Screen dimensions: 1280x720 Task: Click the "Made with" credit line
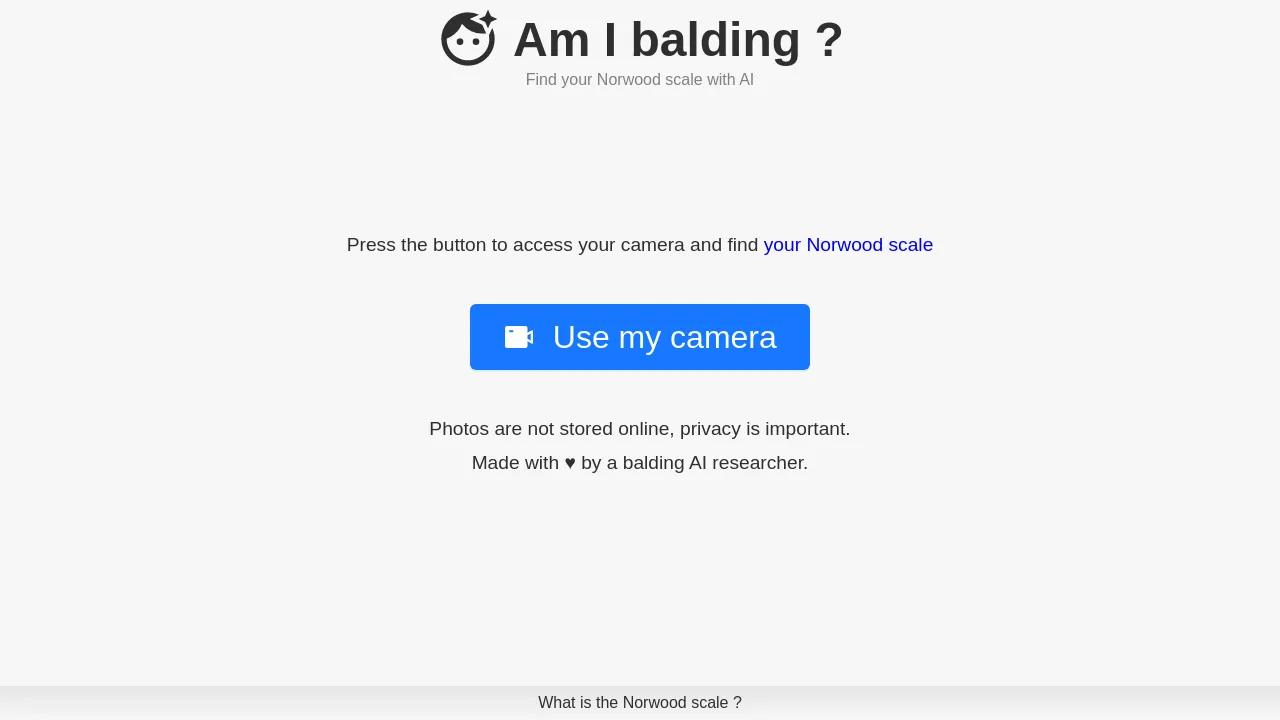(515, 463)
